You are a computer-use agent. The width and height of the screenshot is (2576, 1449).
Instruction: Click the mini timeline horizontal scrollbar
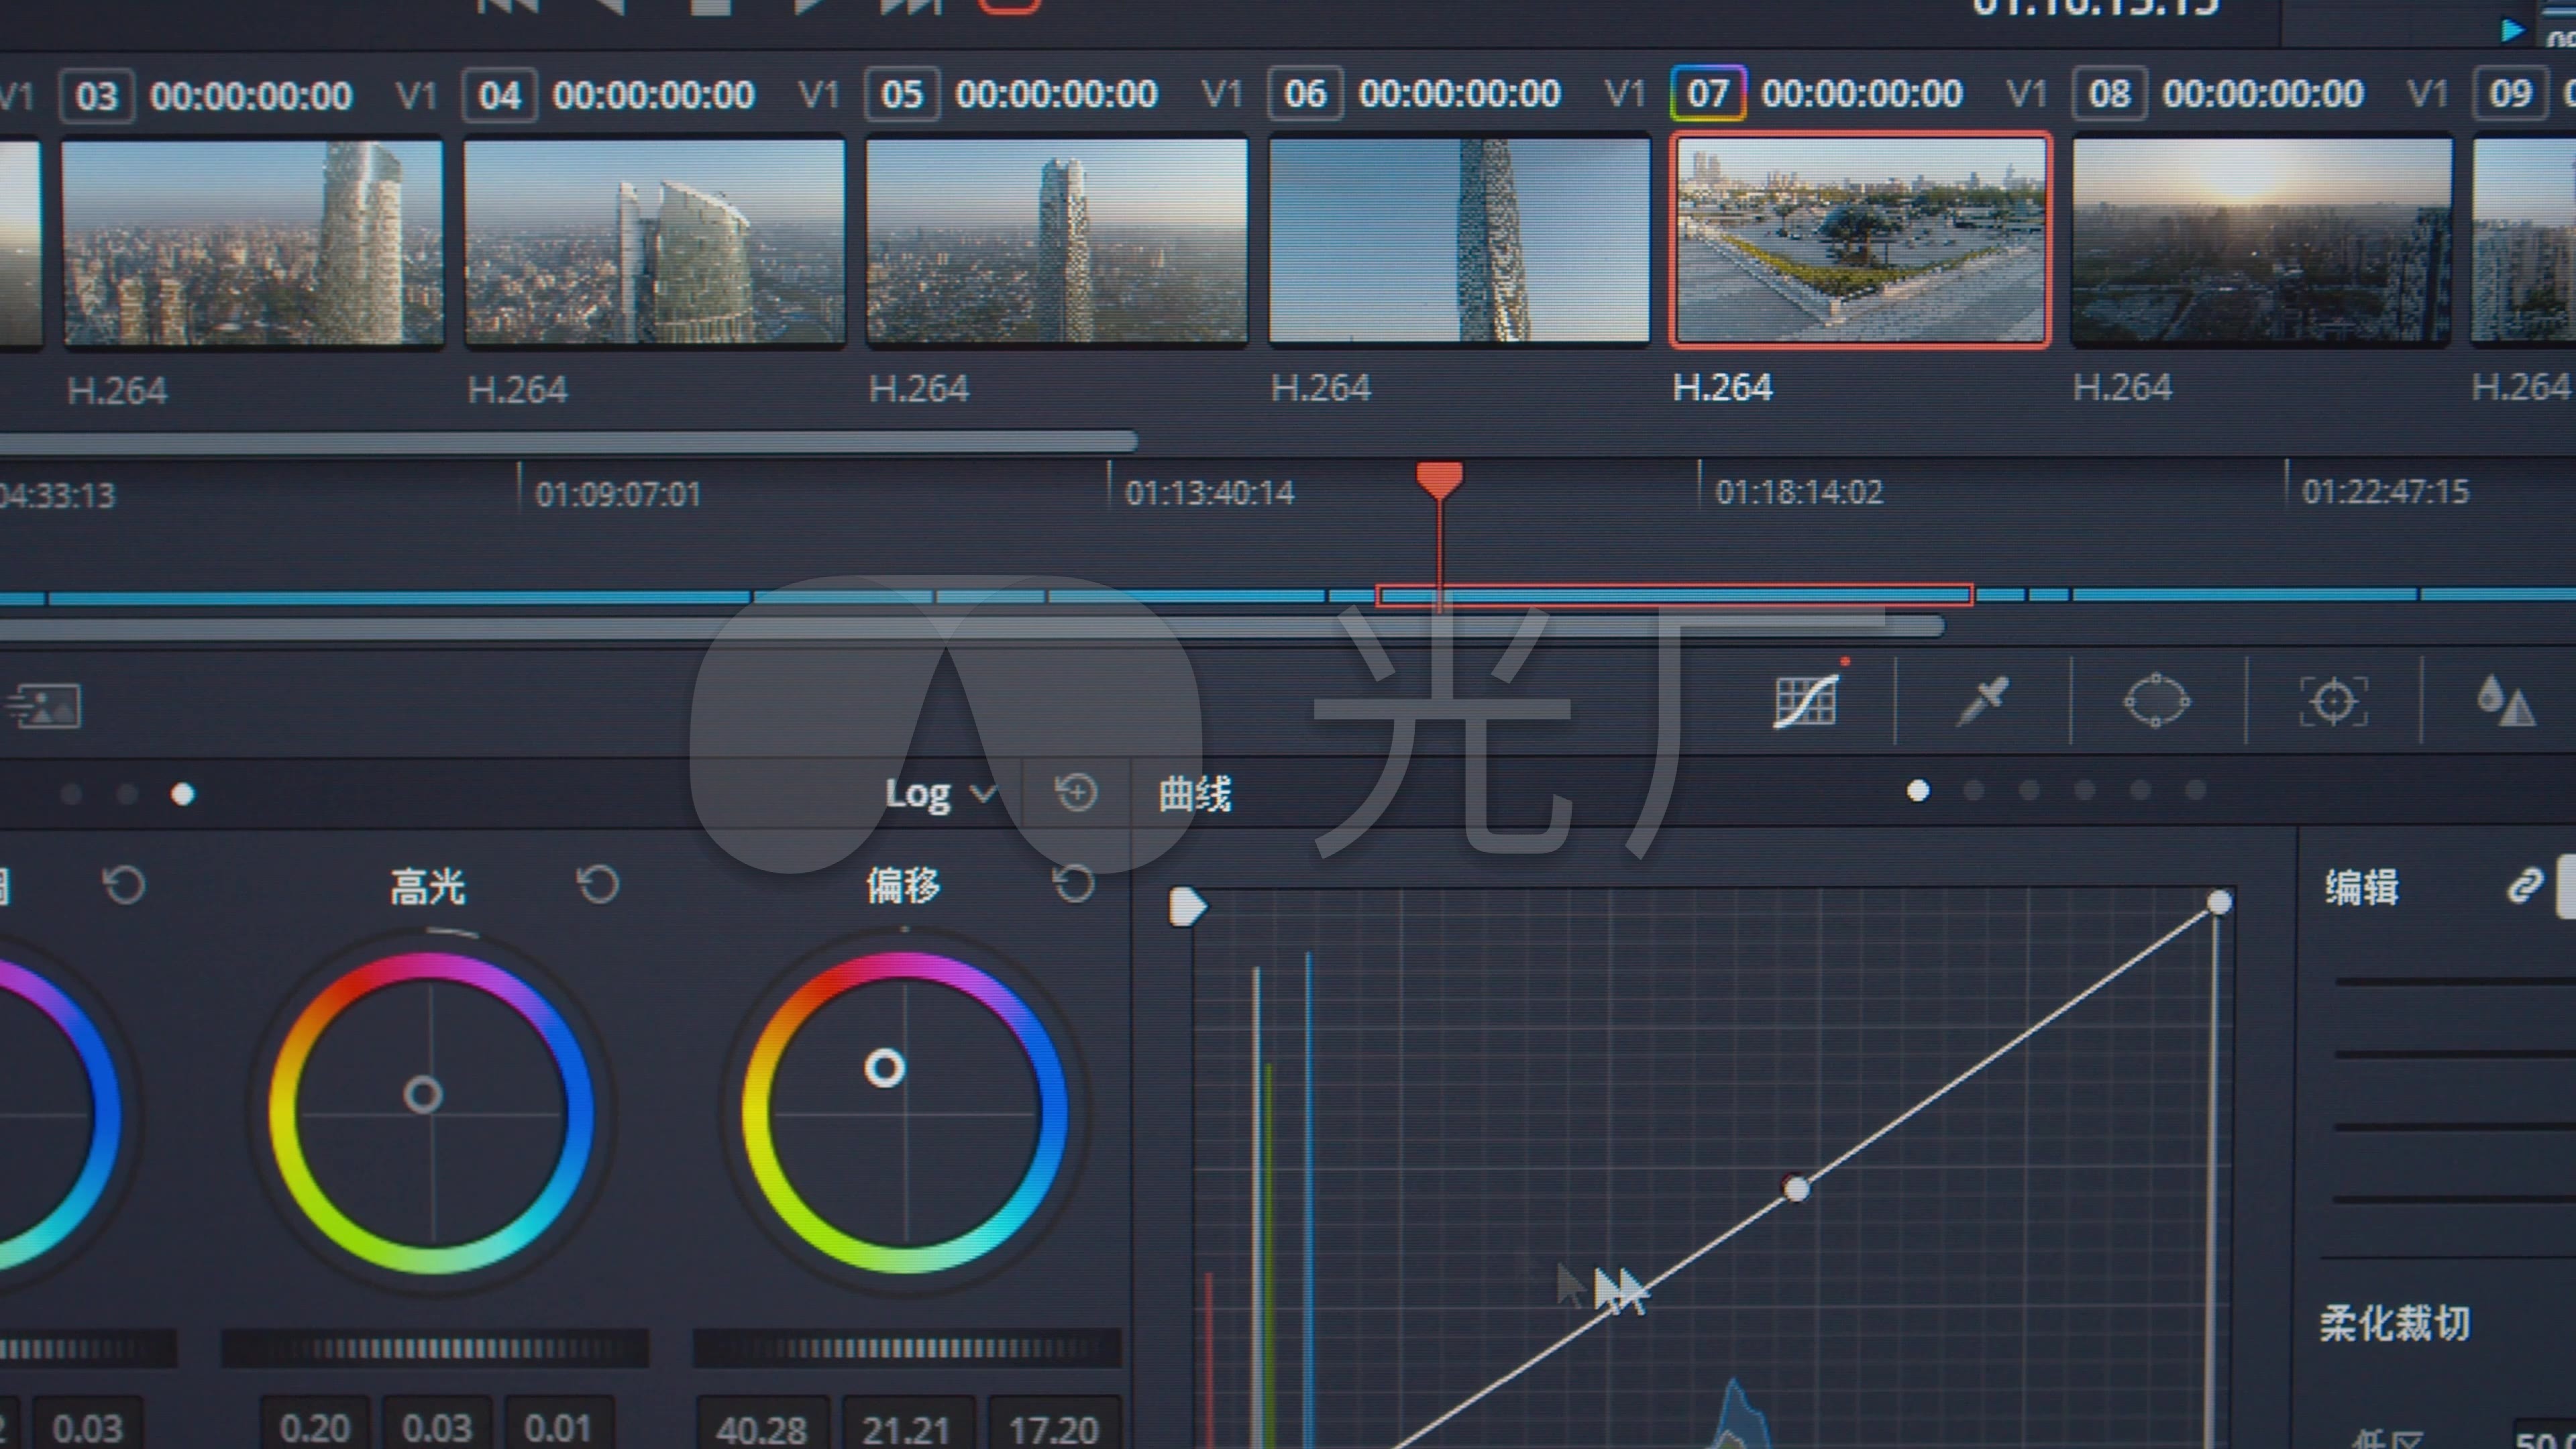pyautogui.click(x=972, y=628)
